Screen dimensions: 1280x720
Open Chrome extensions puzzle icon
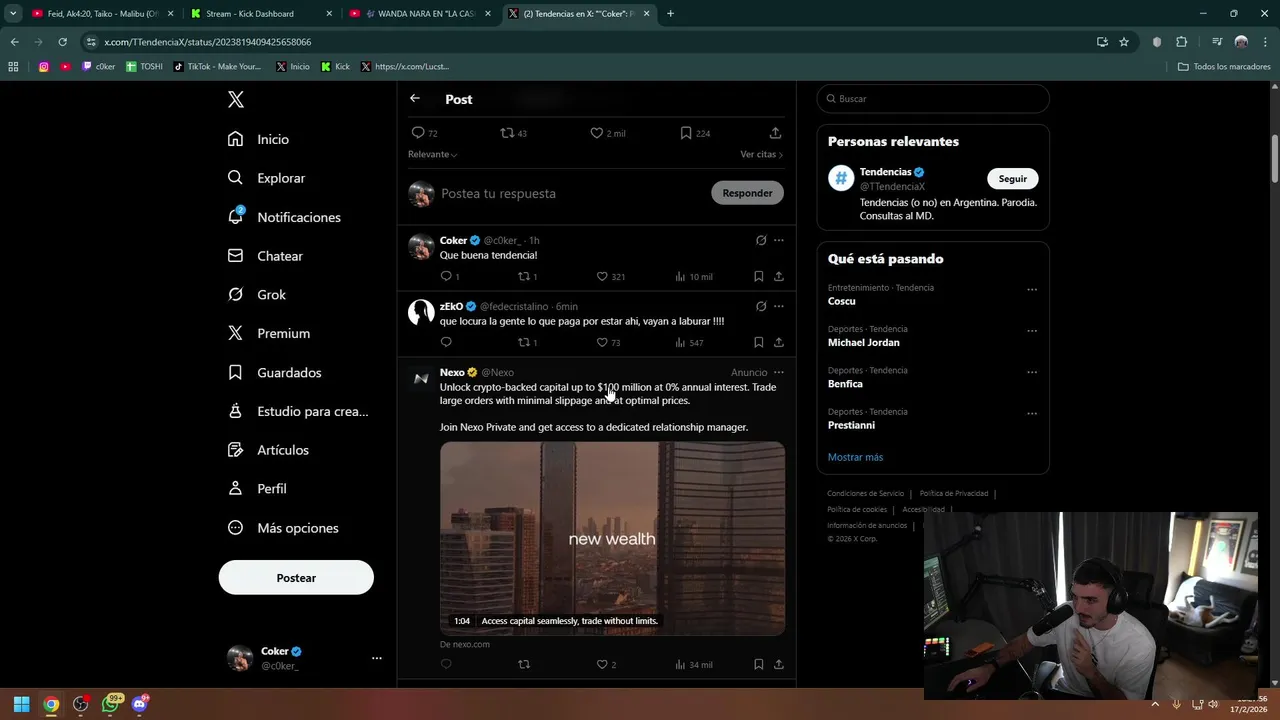coord(1181,42)
